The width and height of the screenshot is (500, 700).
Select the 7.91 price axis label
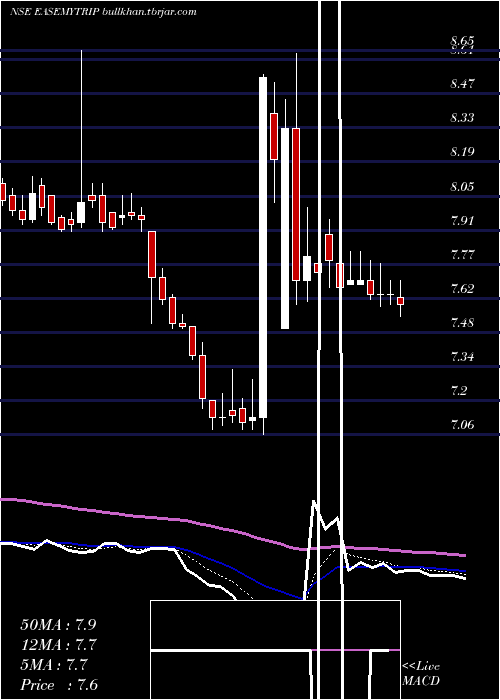(x=462, y=221)
